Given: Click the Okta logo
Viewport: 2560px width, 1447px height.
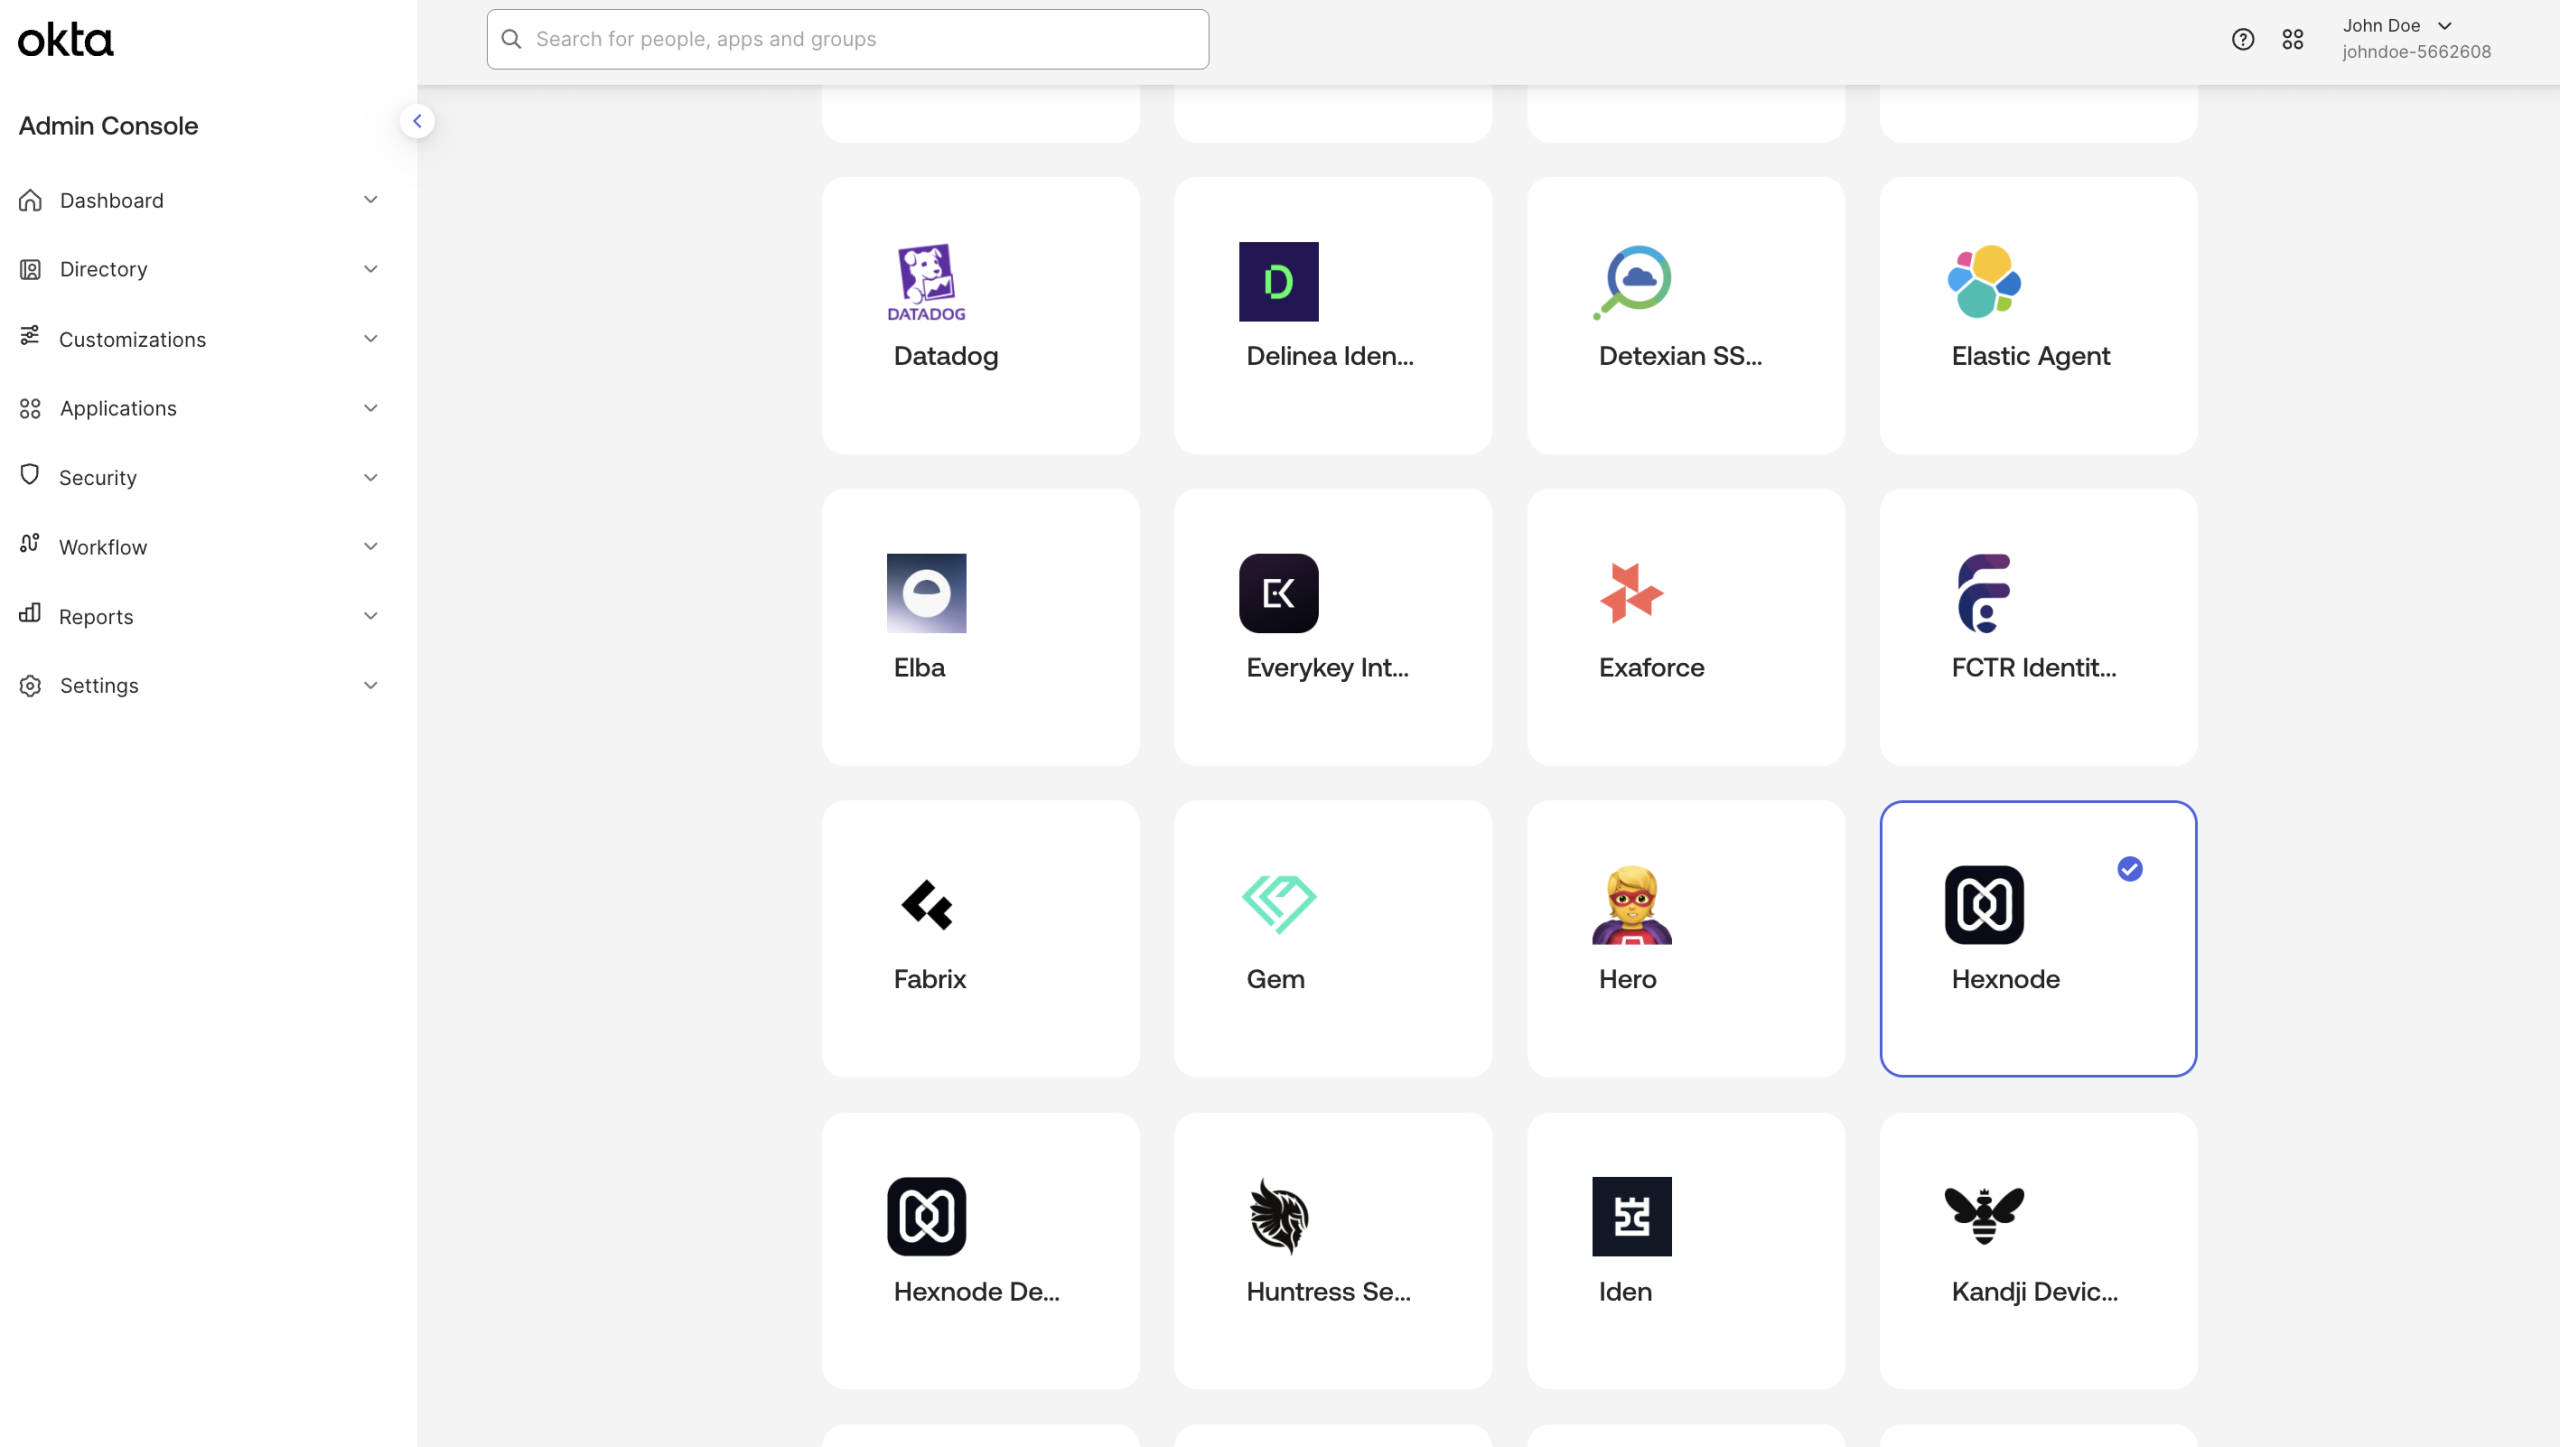Looking at the screenshot, I should [66, 40].
